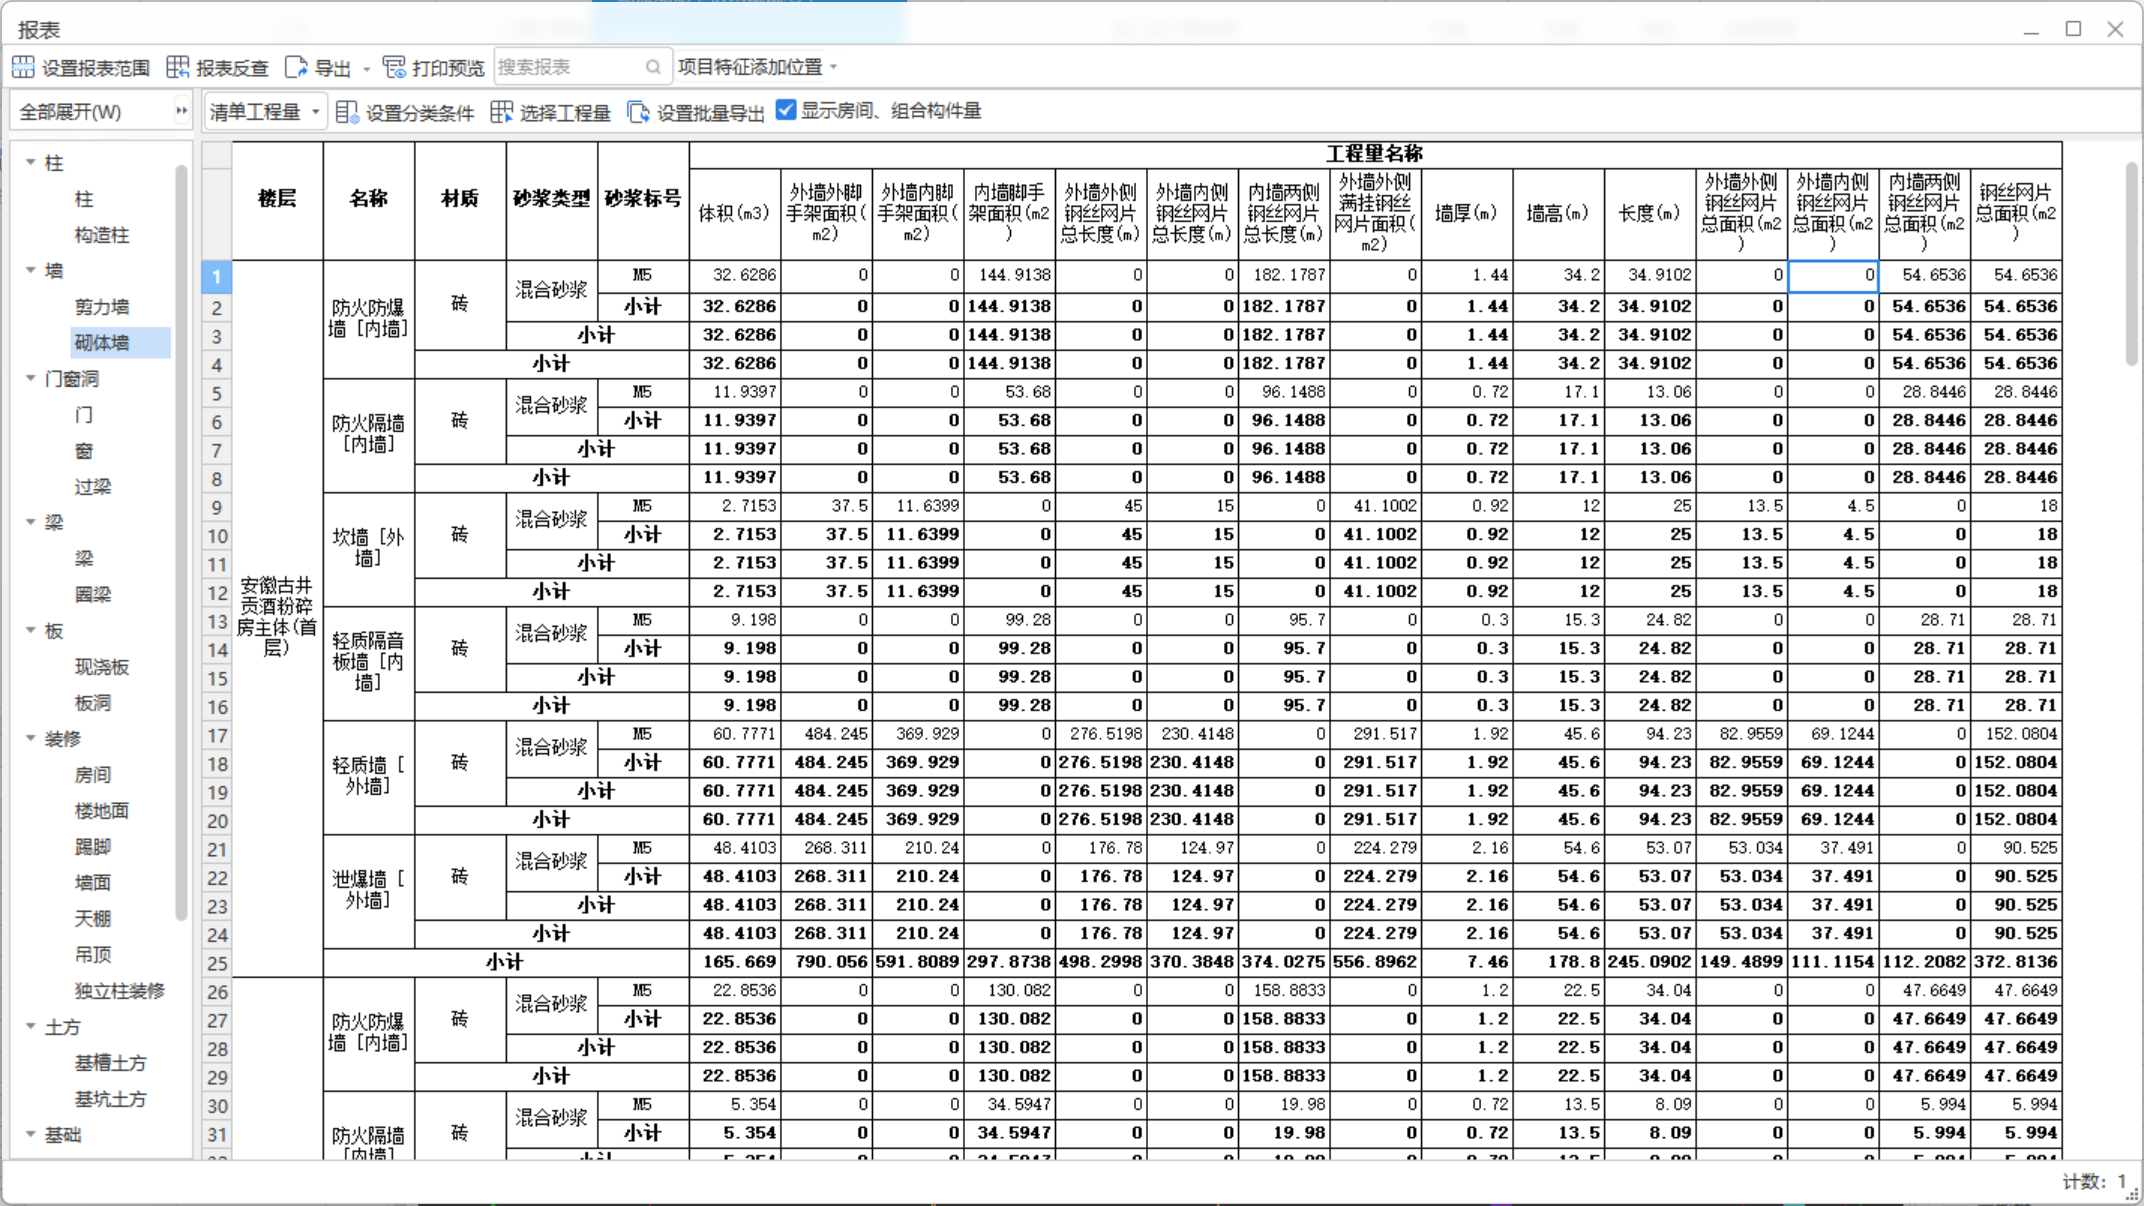Collapse the 门窗洞 tree group

click(x=30, y=378)
